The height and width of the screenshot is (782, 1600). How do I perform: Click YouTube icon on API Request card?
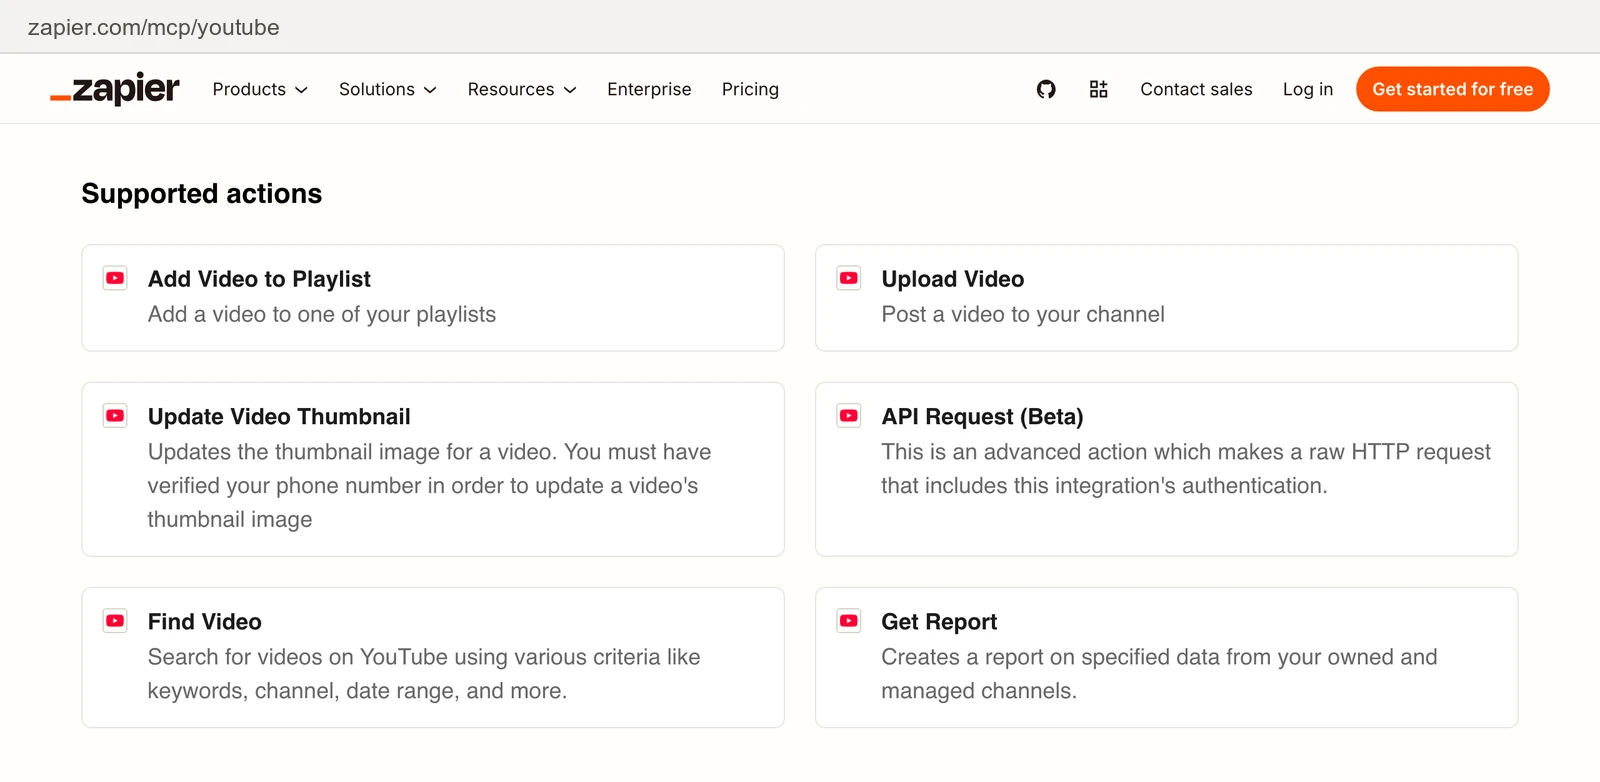point(849,415)
